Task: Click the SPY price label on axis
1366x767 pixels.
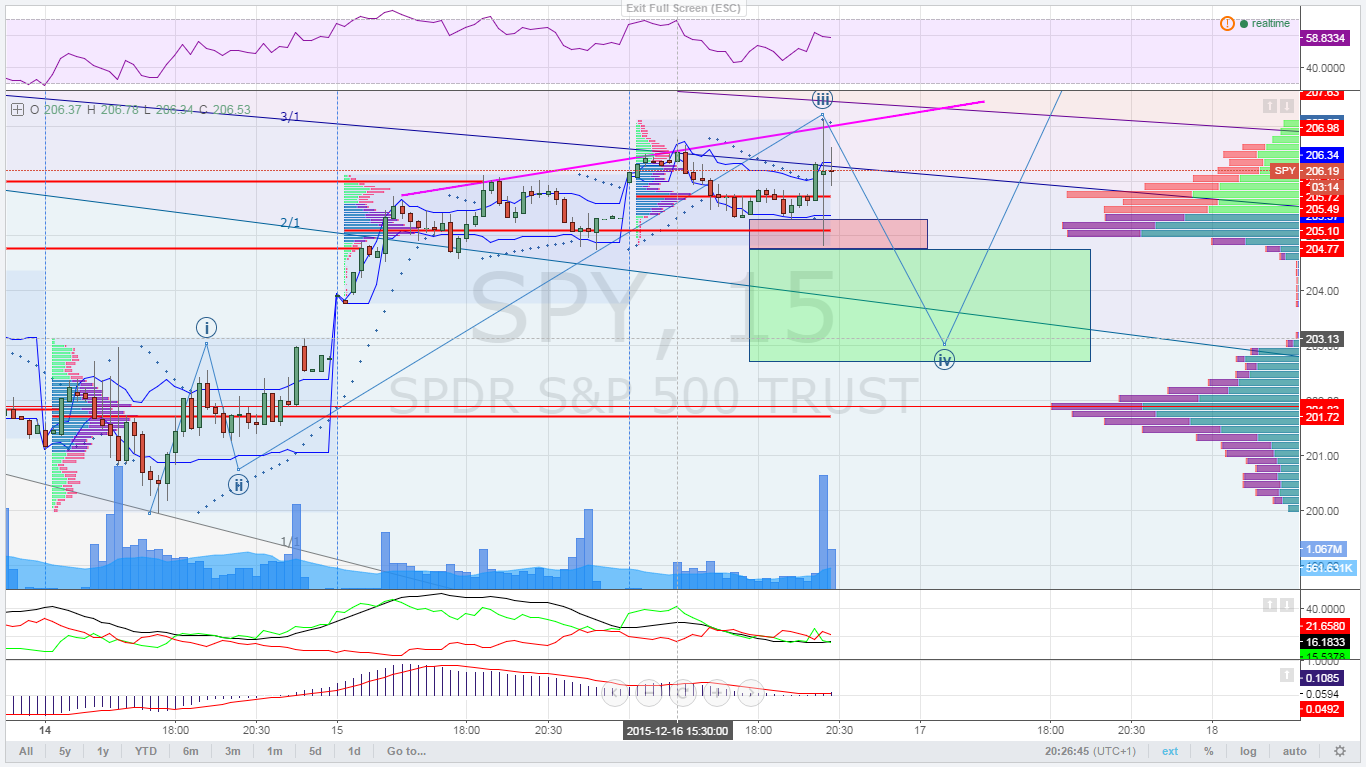Action: 1284,171
